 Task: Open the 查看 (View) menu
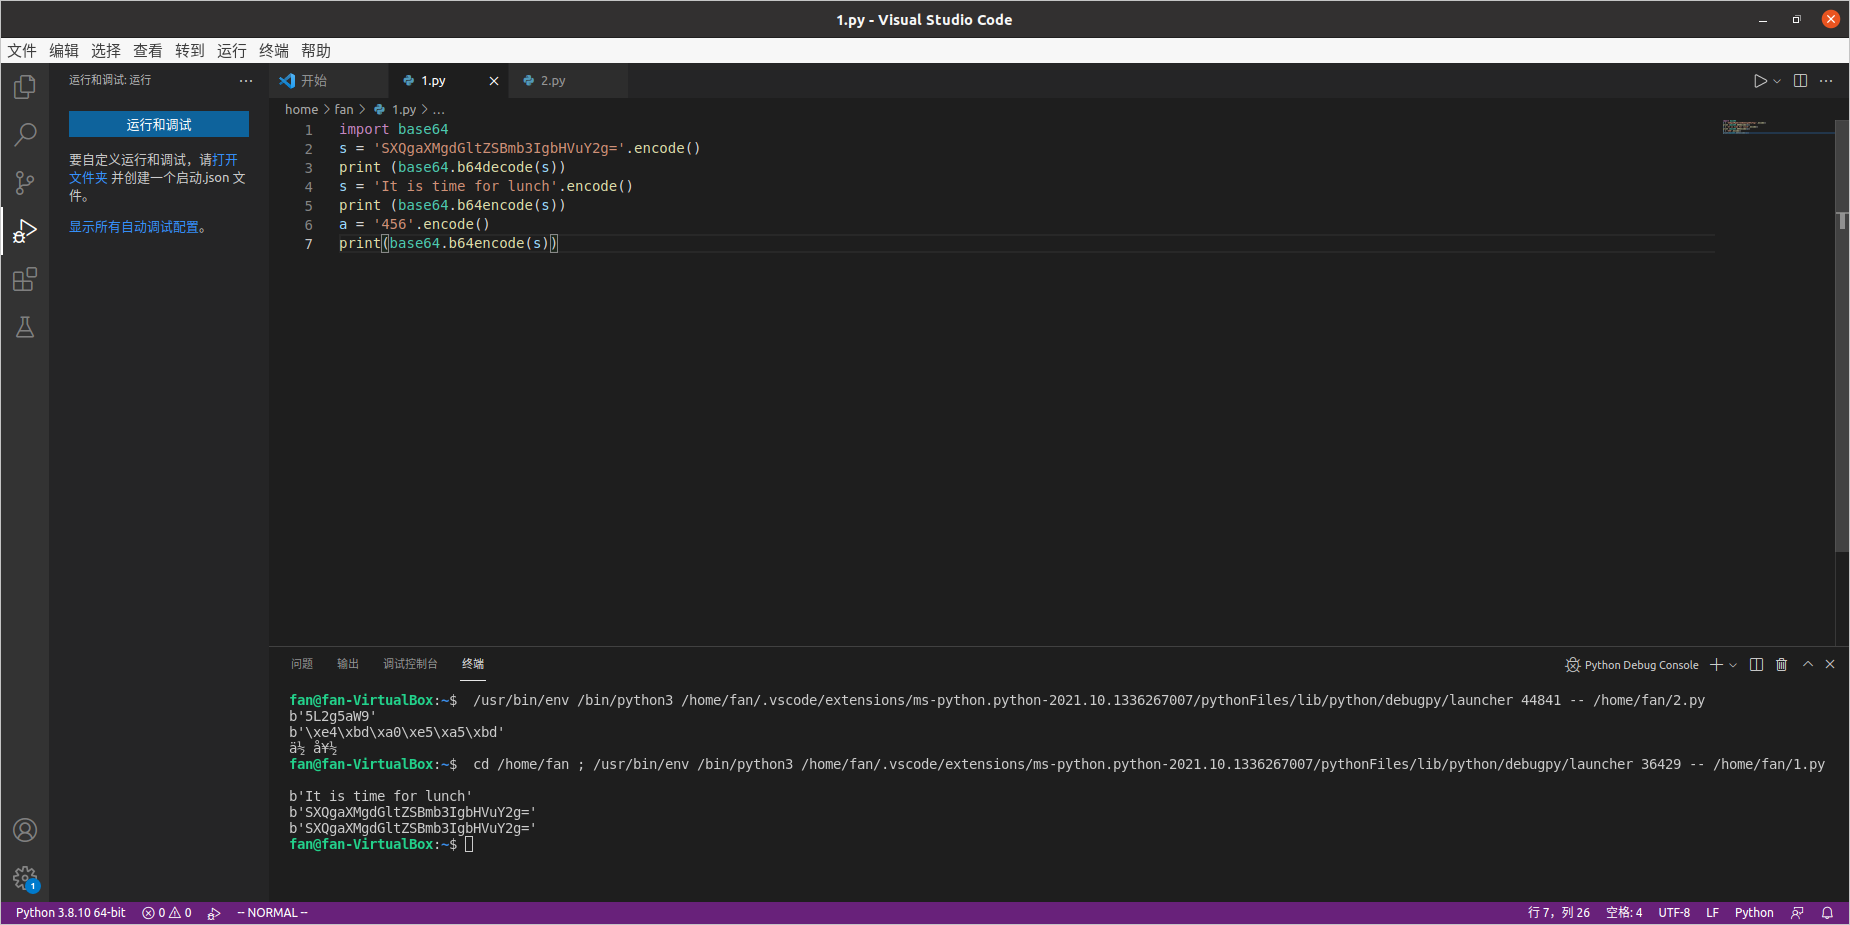coord(148,51)
